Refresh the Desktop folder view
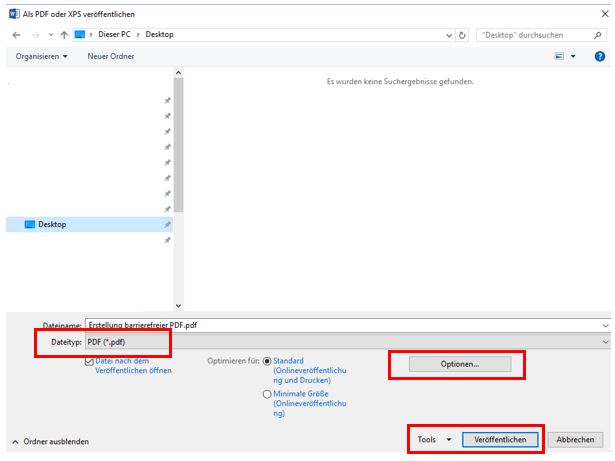This screenshot has width=615, height=461. 462,35
